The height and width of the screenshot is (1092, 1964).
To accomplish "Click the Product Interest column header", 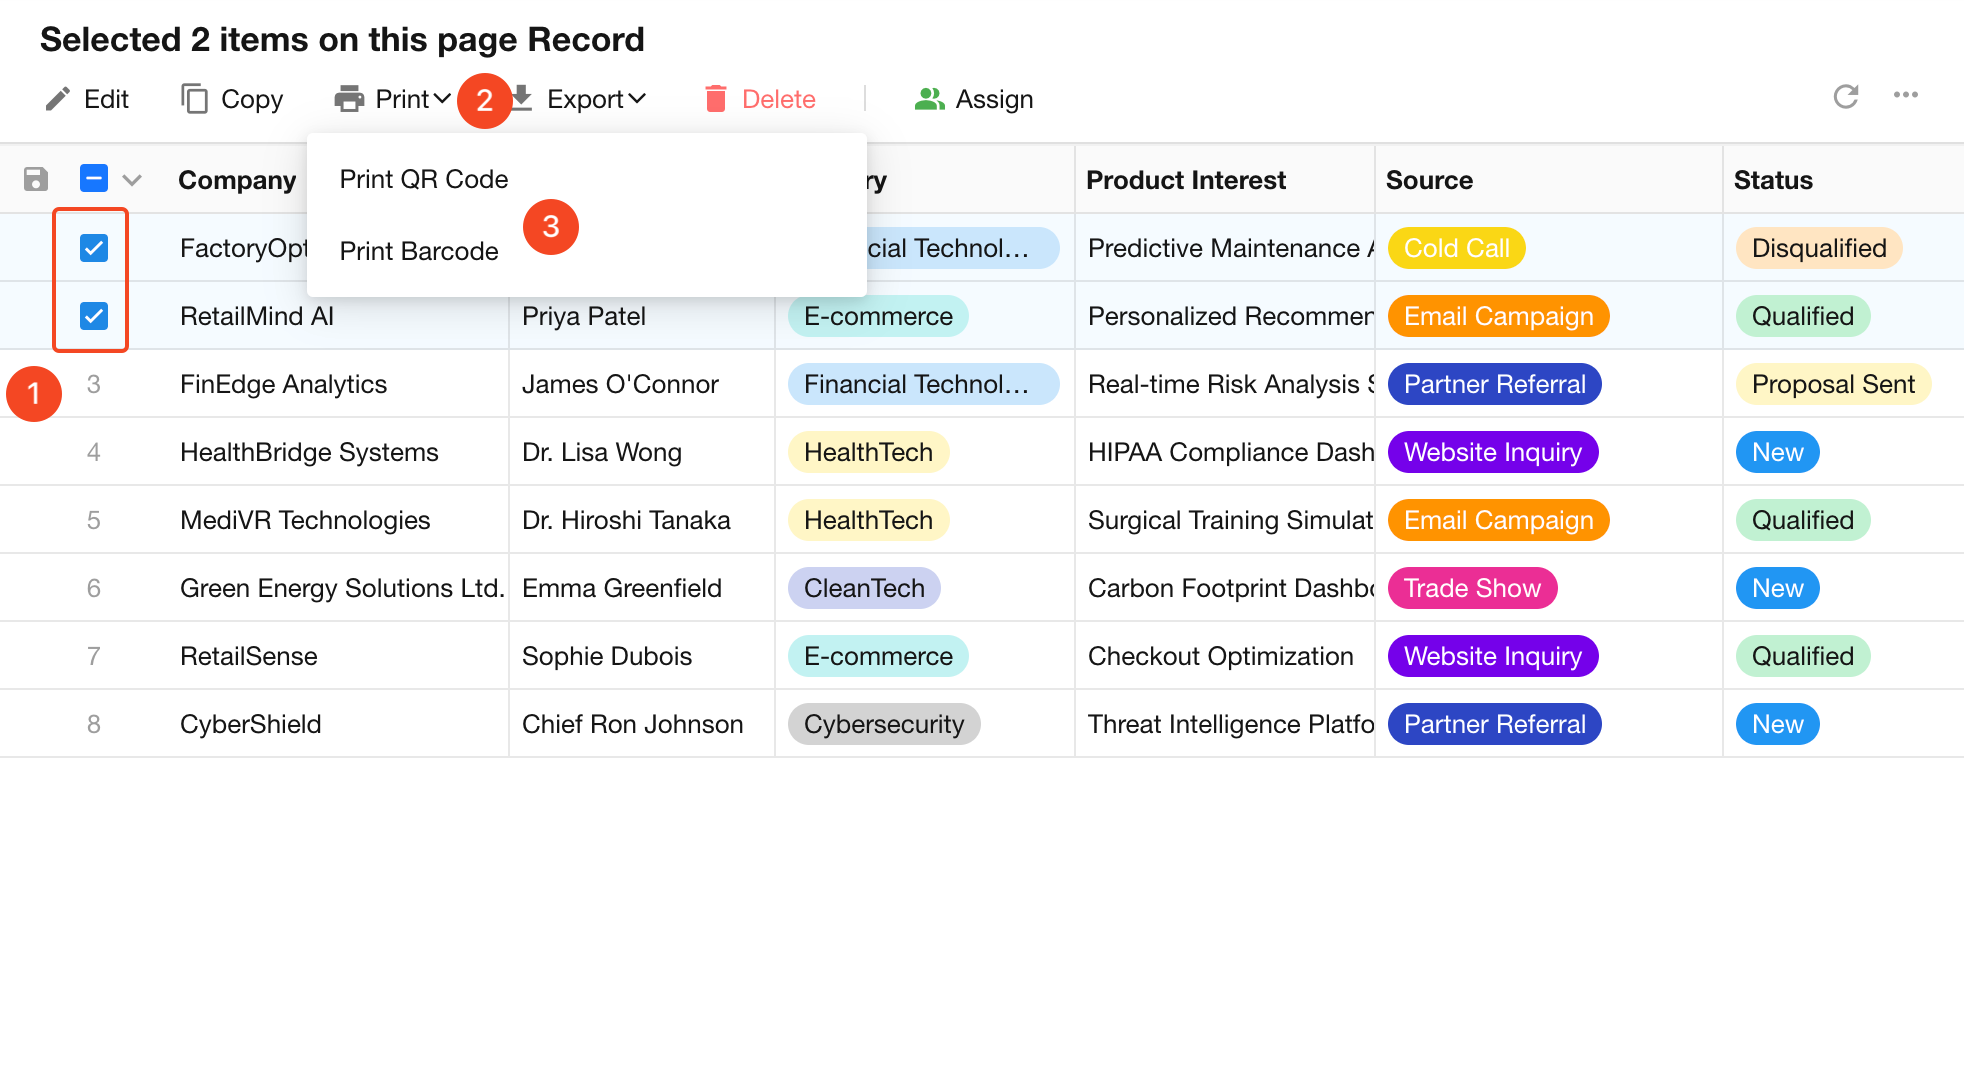I will coord(1186,180).
